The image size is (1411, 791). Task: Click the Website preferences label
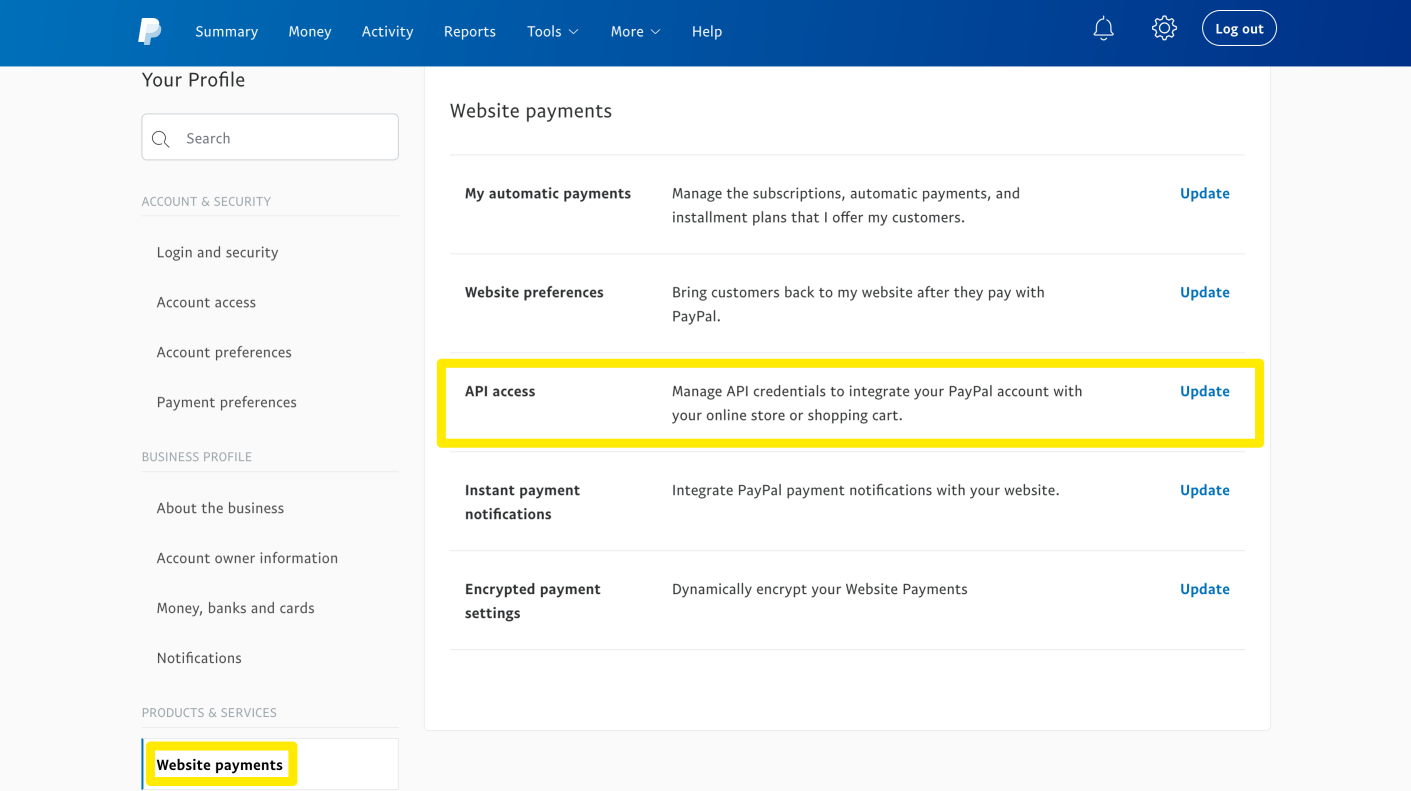click(534, 292)
